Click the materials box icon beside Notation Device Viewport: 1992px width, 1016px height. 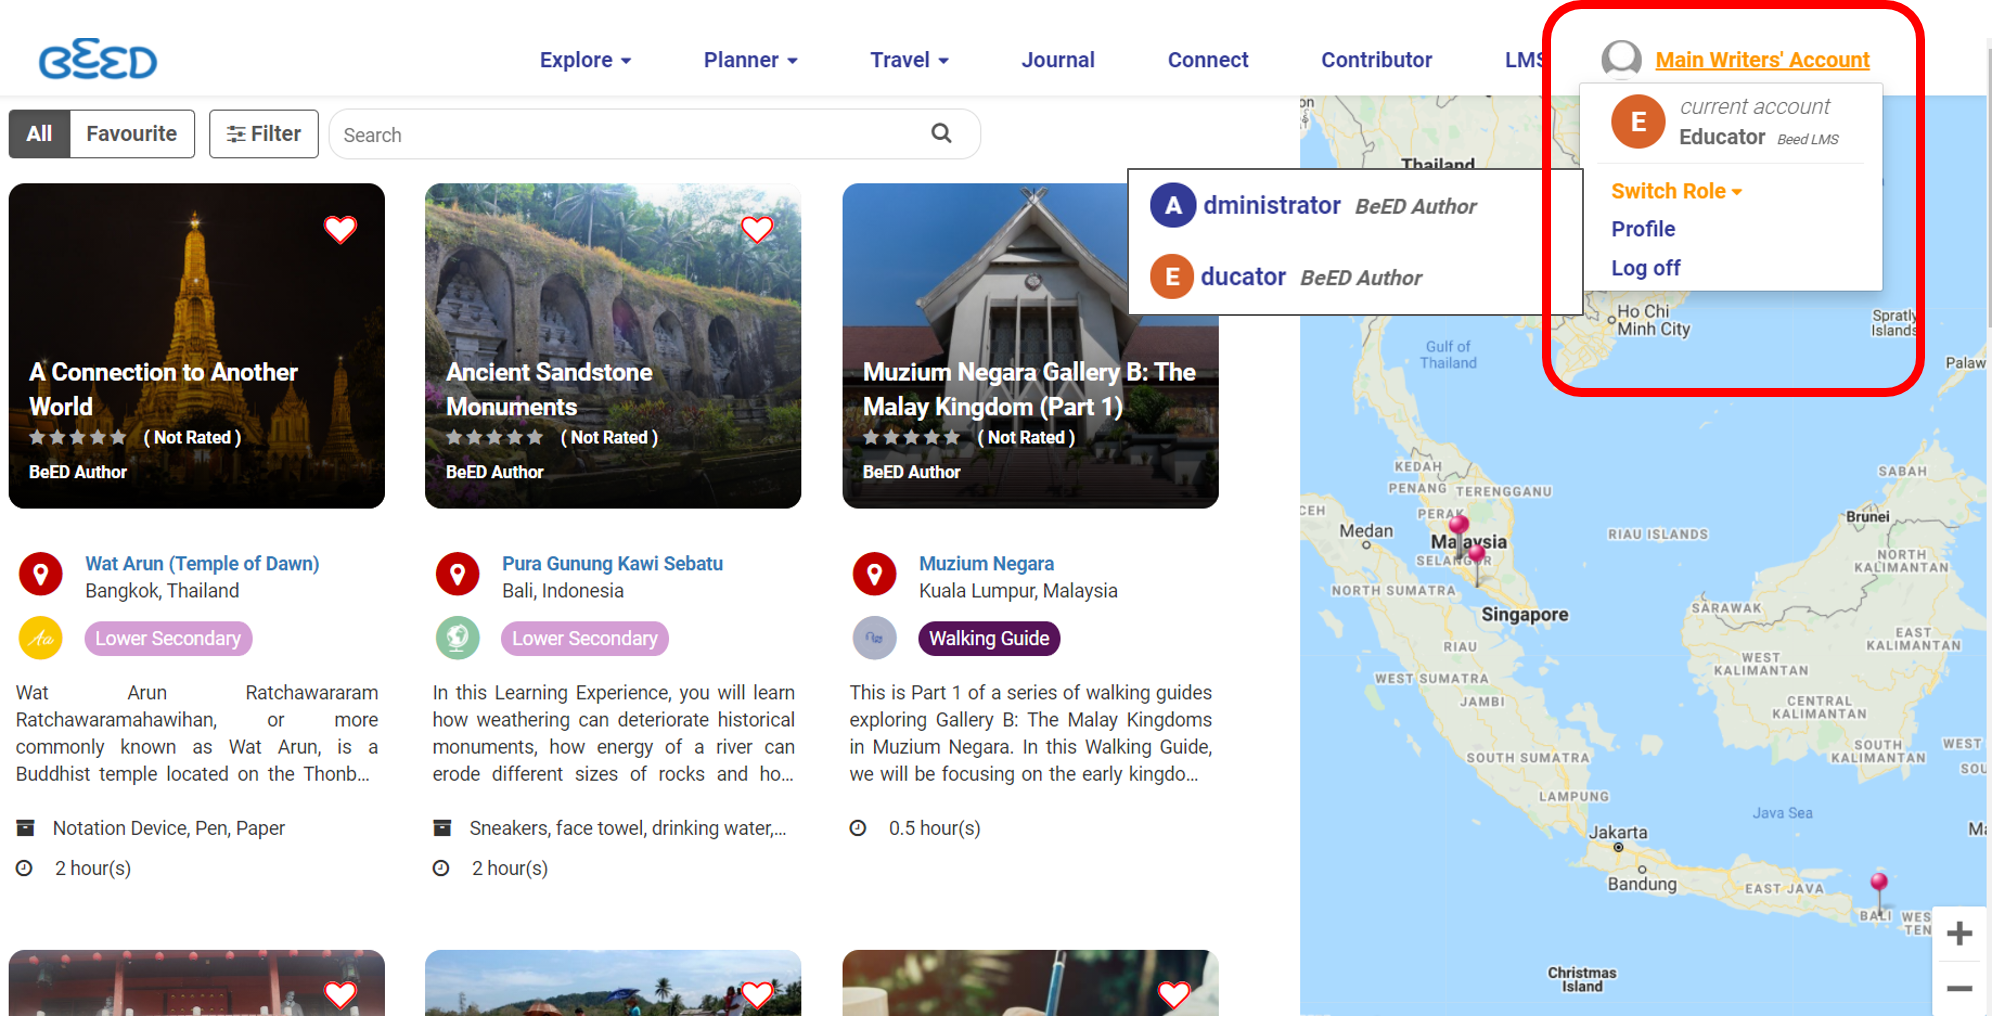pos(26,828)
